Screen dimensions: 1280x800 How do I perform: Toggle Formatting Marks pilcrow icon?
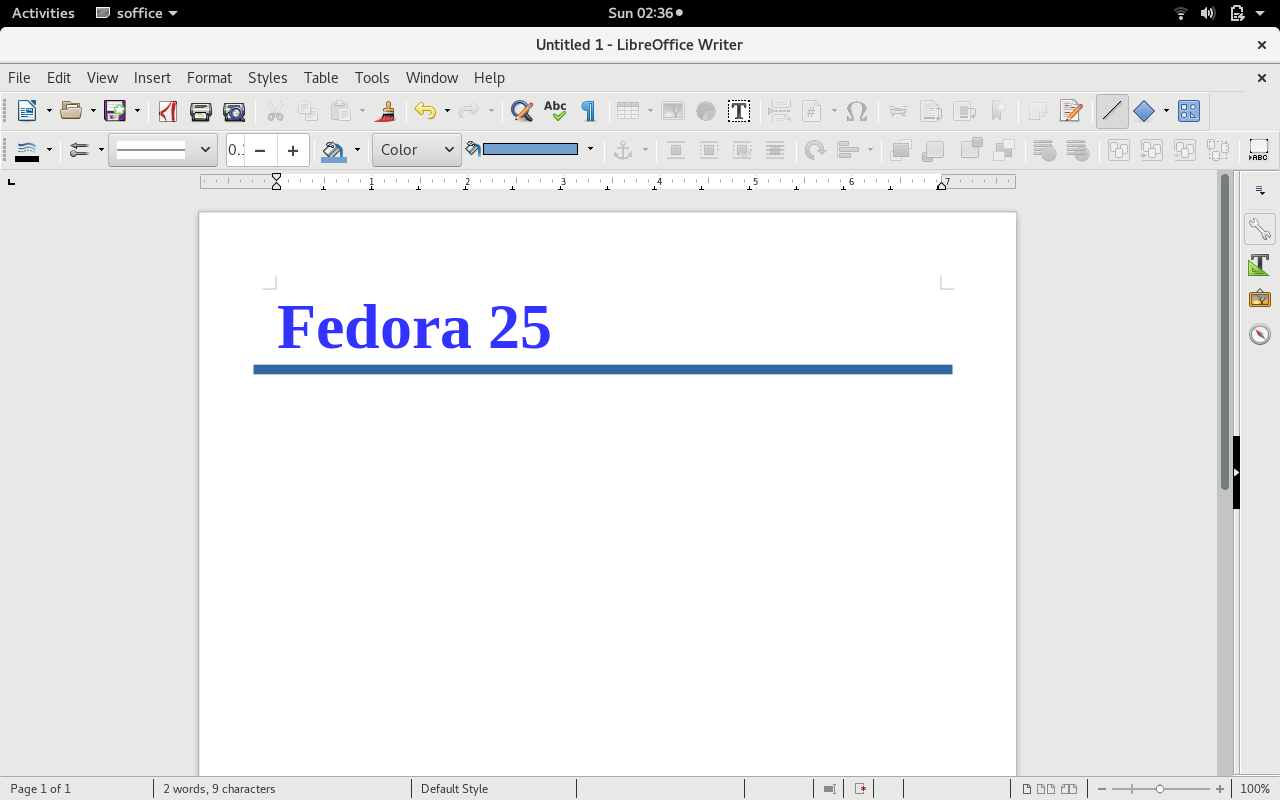pos(589,111)
